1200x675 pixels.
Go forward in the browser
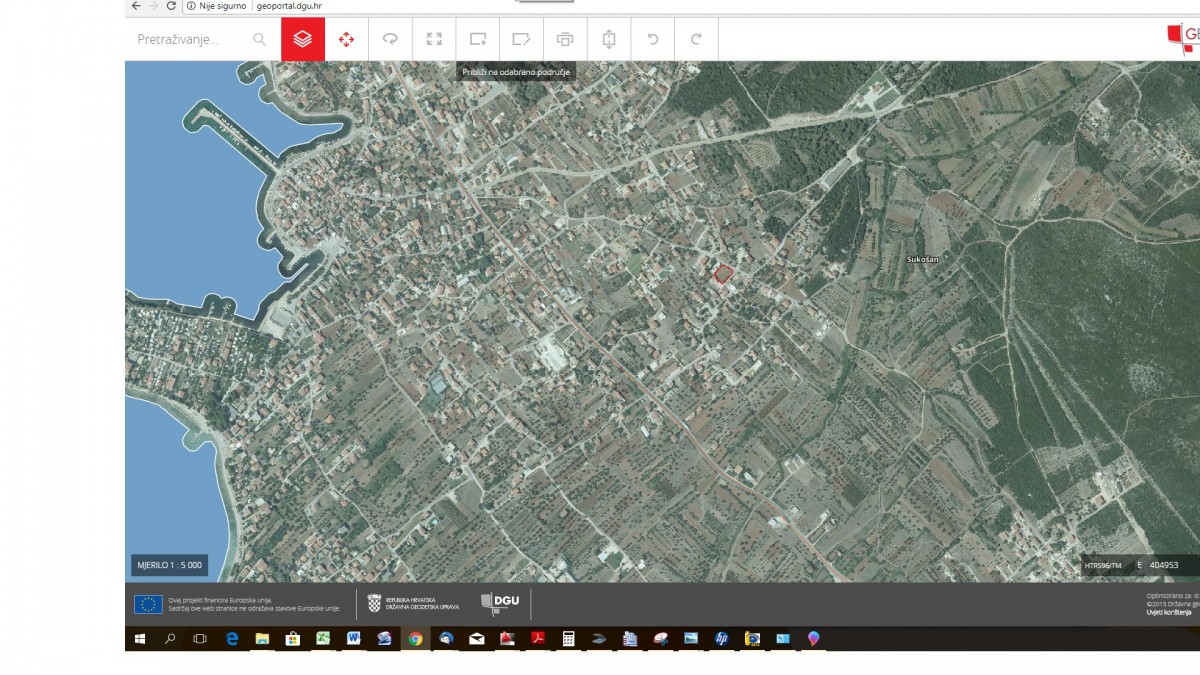(x=153, y=5)
